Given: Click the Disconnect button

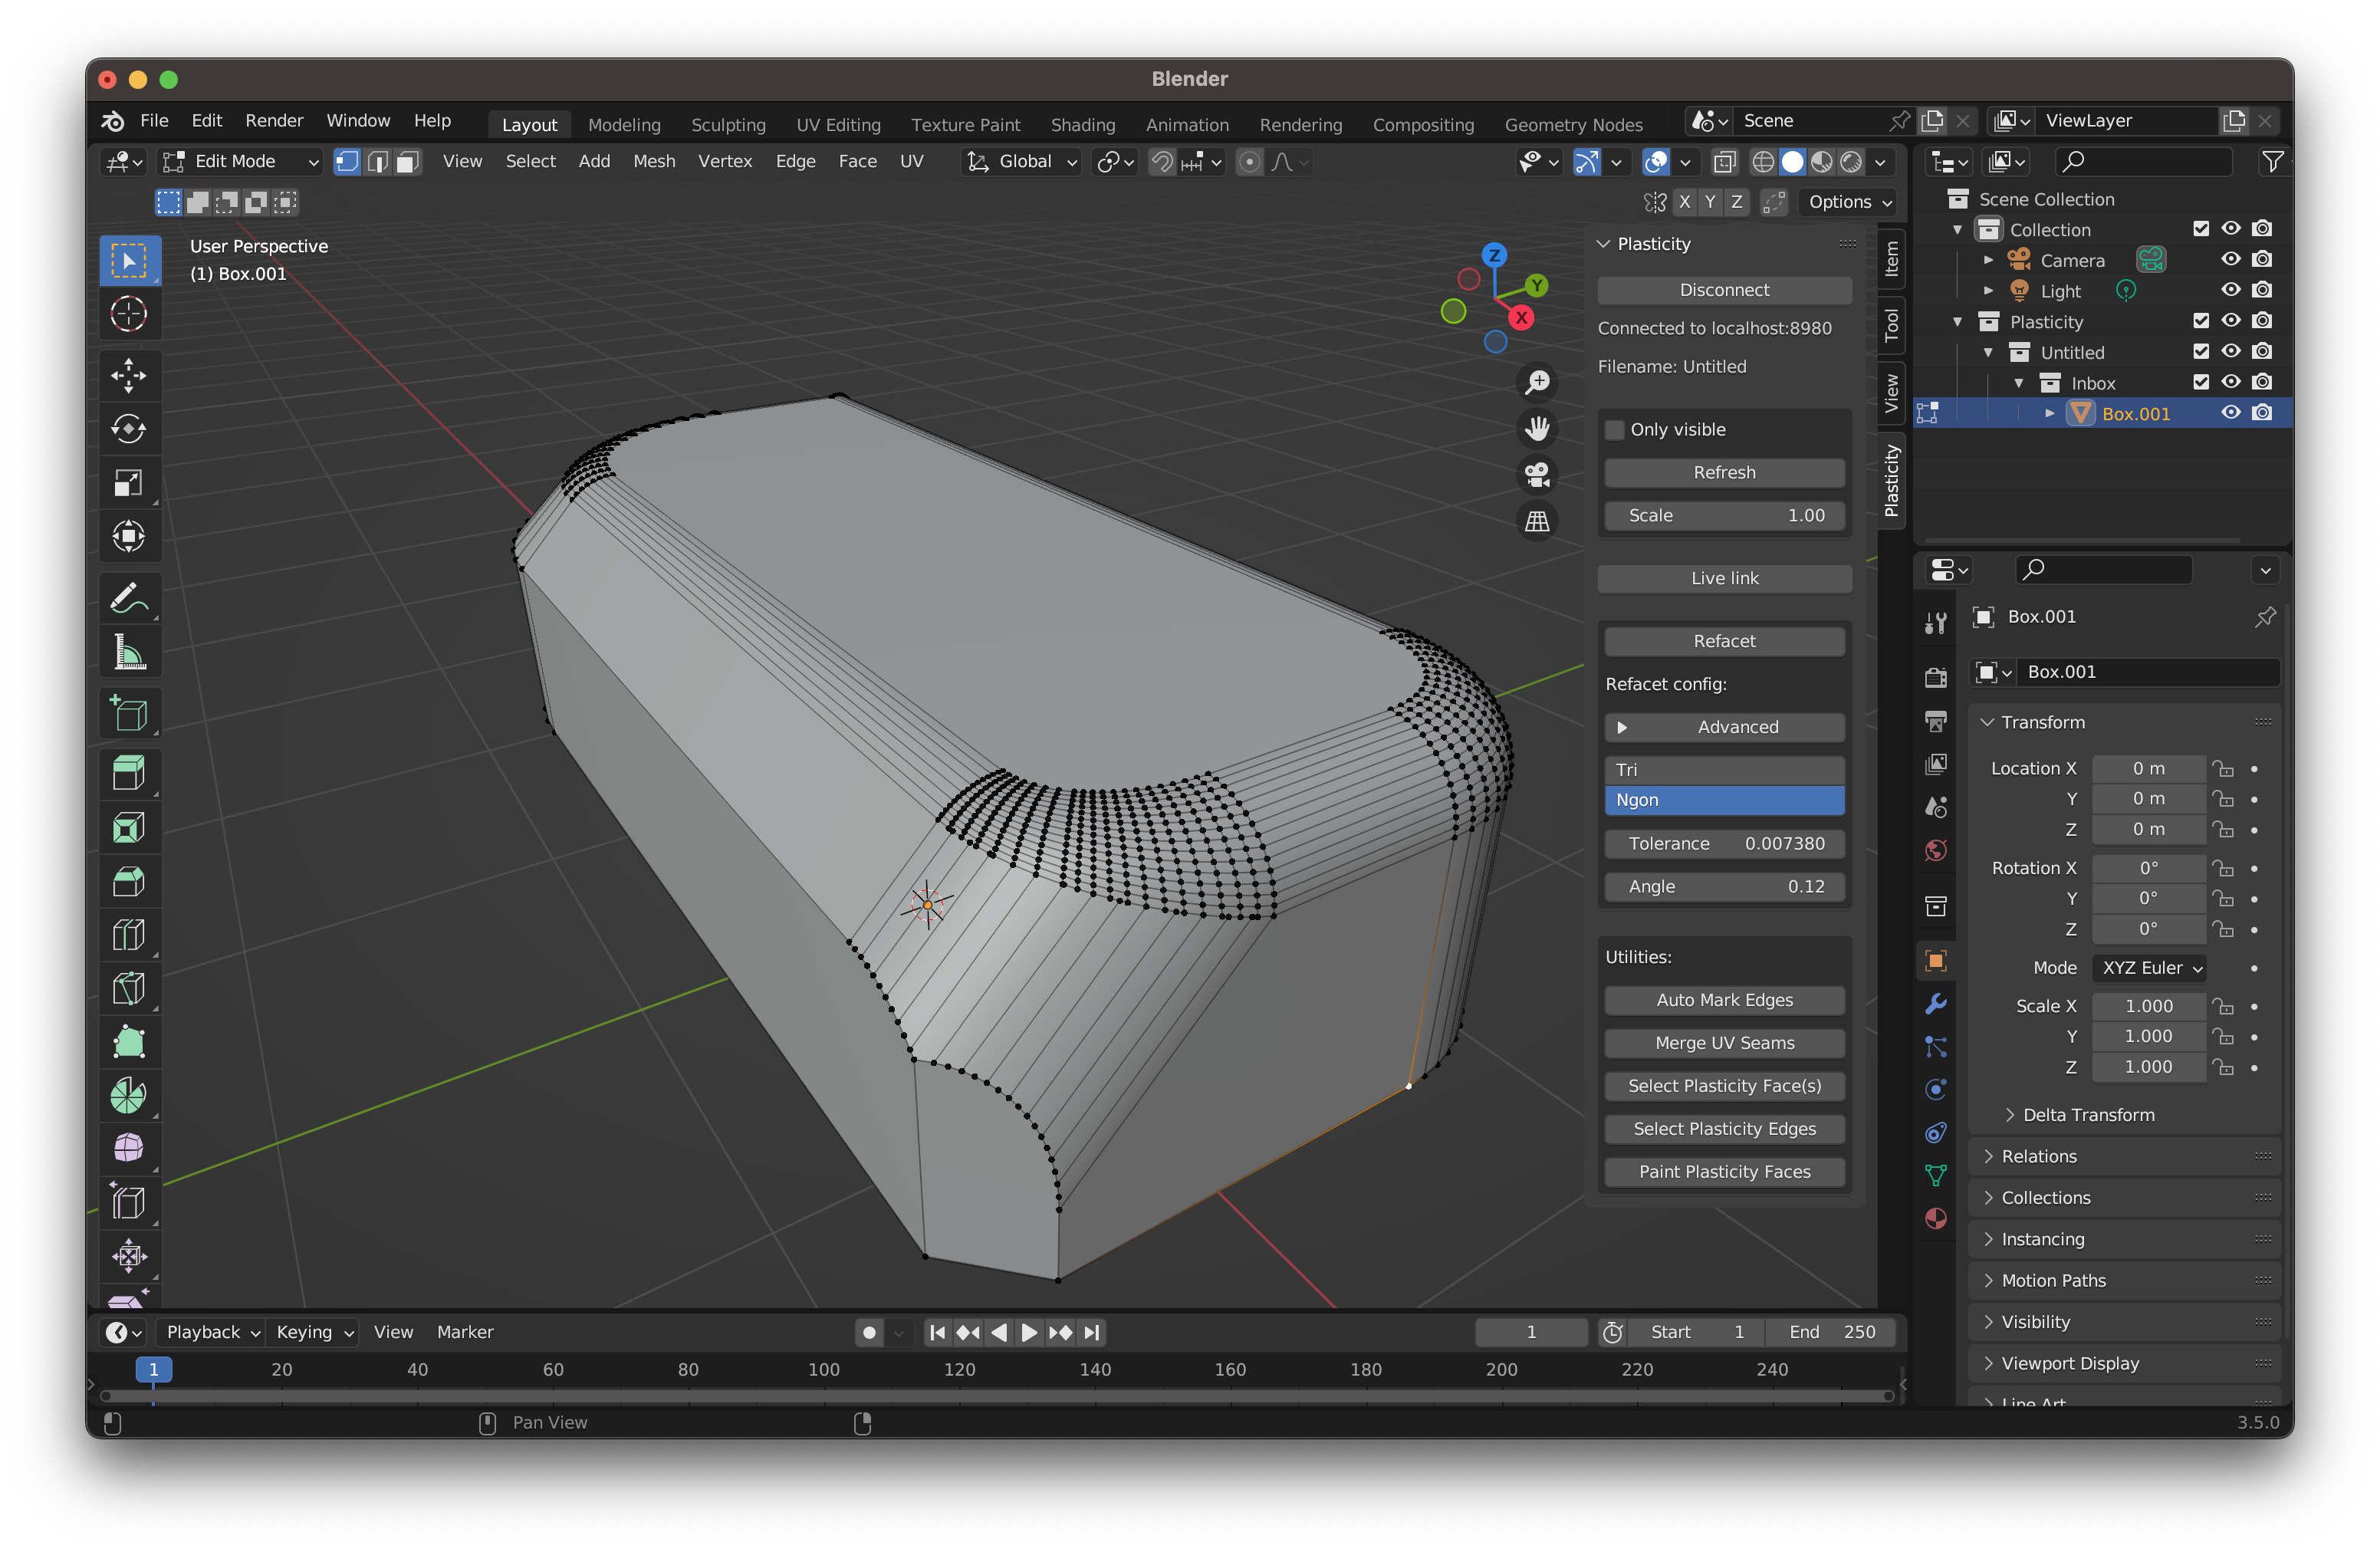Looking at the screenshot, I should [x=1724, y=290].
